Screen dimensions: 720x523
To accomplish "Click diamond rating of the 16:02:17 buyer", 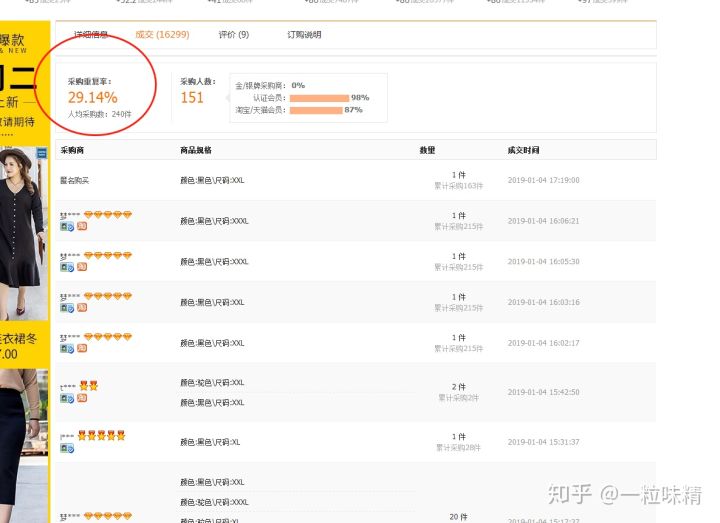I will click(x=107, y=337).
